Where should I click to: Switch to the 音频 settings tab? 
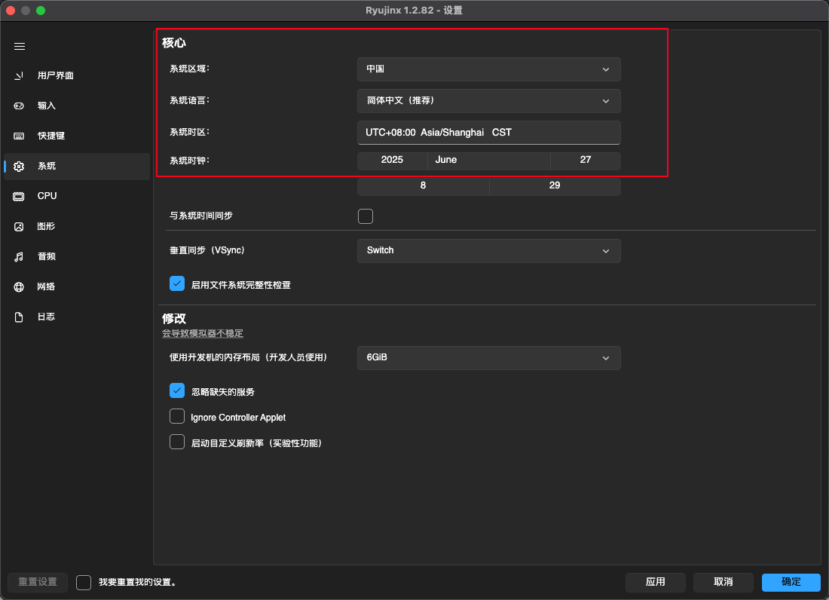(77, 256)
